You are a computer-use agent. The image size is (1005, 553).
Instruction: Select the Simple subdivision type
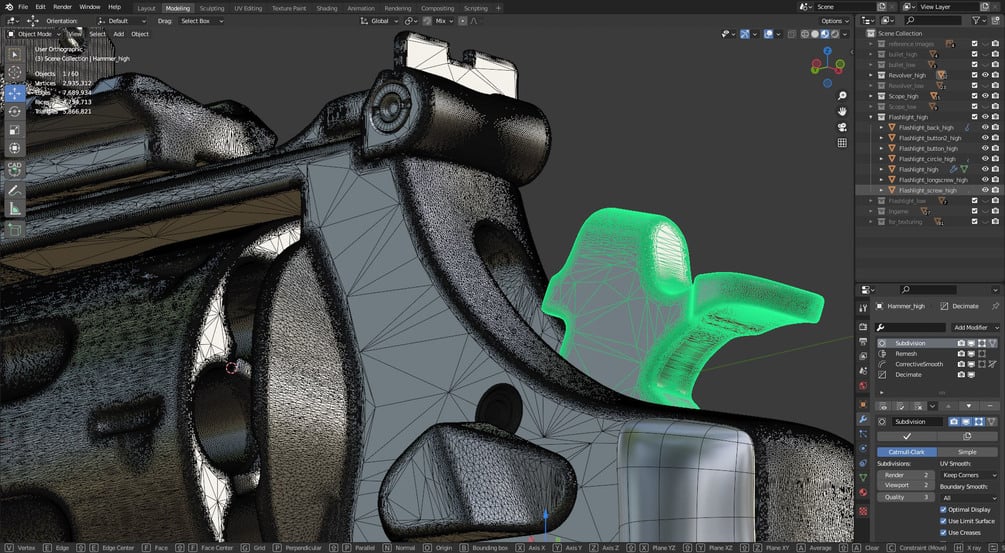(967, 452)
